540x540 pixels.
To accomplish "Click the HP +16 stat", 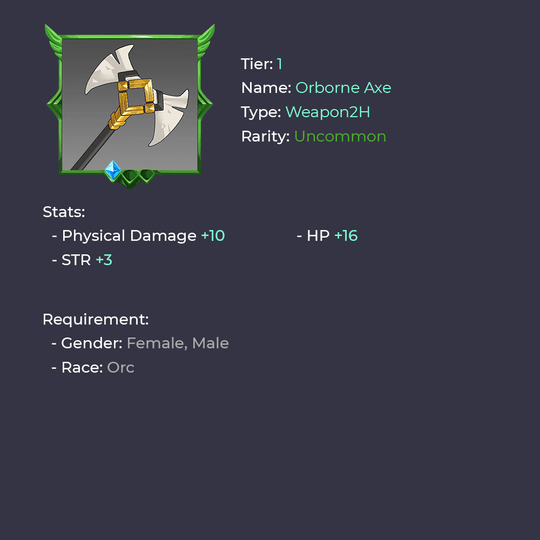I will (327, 236).
